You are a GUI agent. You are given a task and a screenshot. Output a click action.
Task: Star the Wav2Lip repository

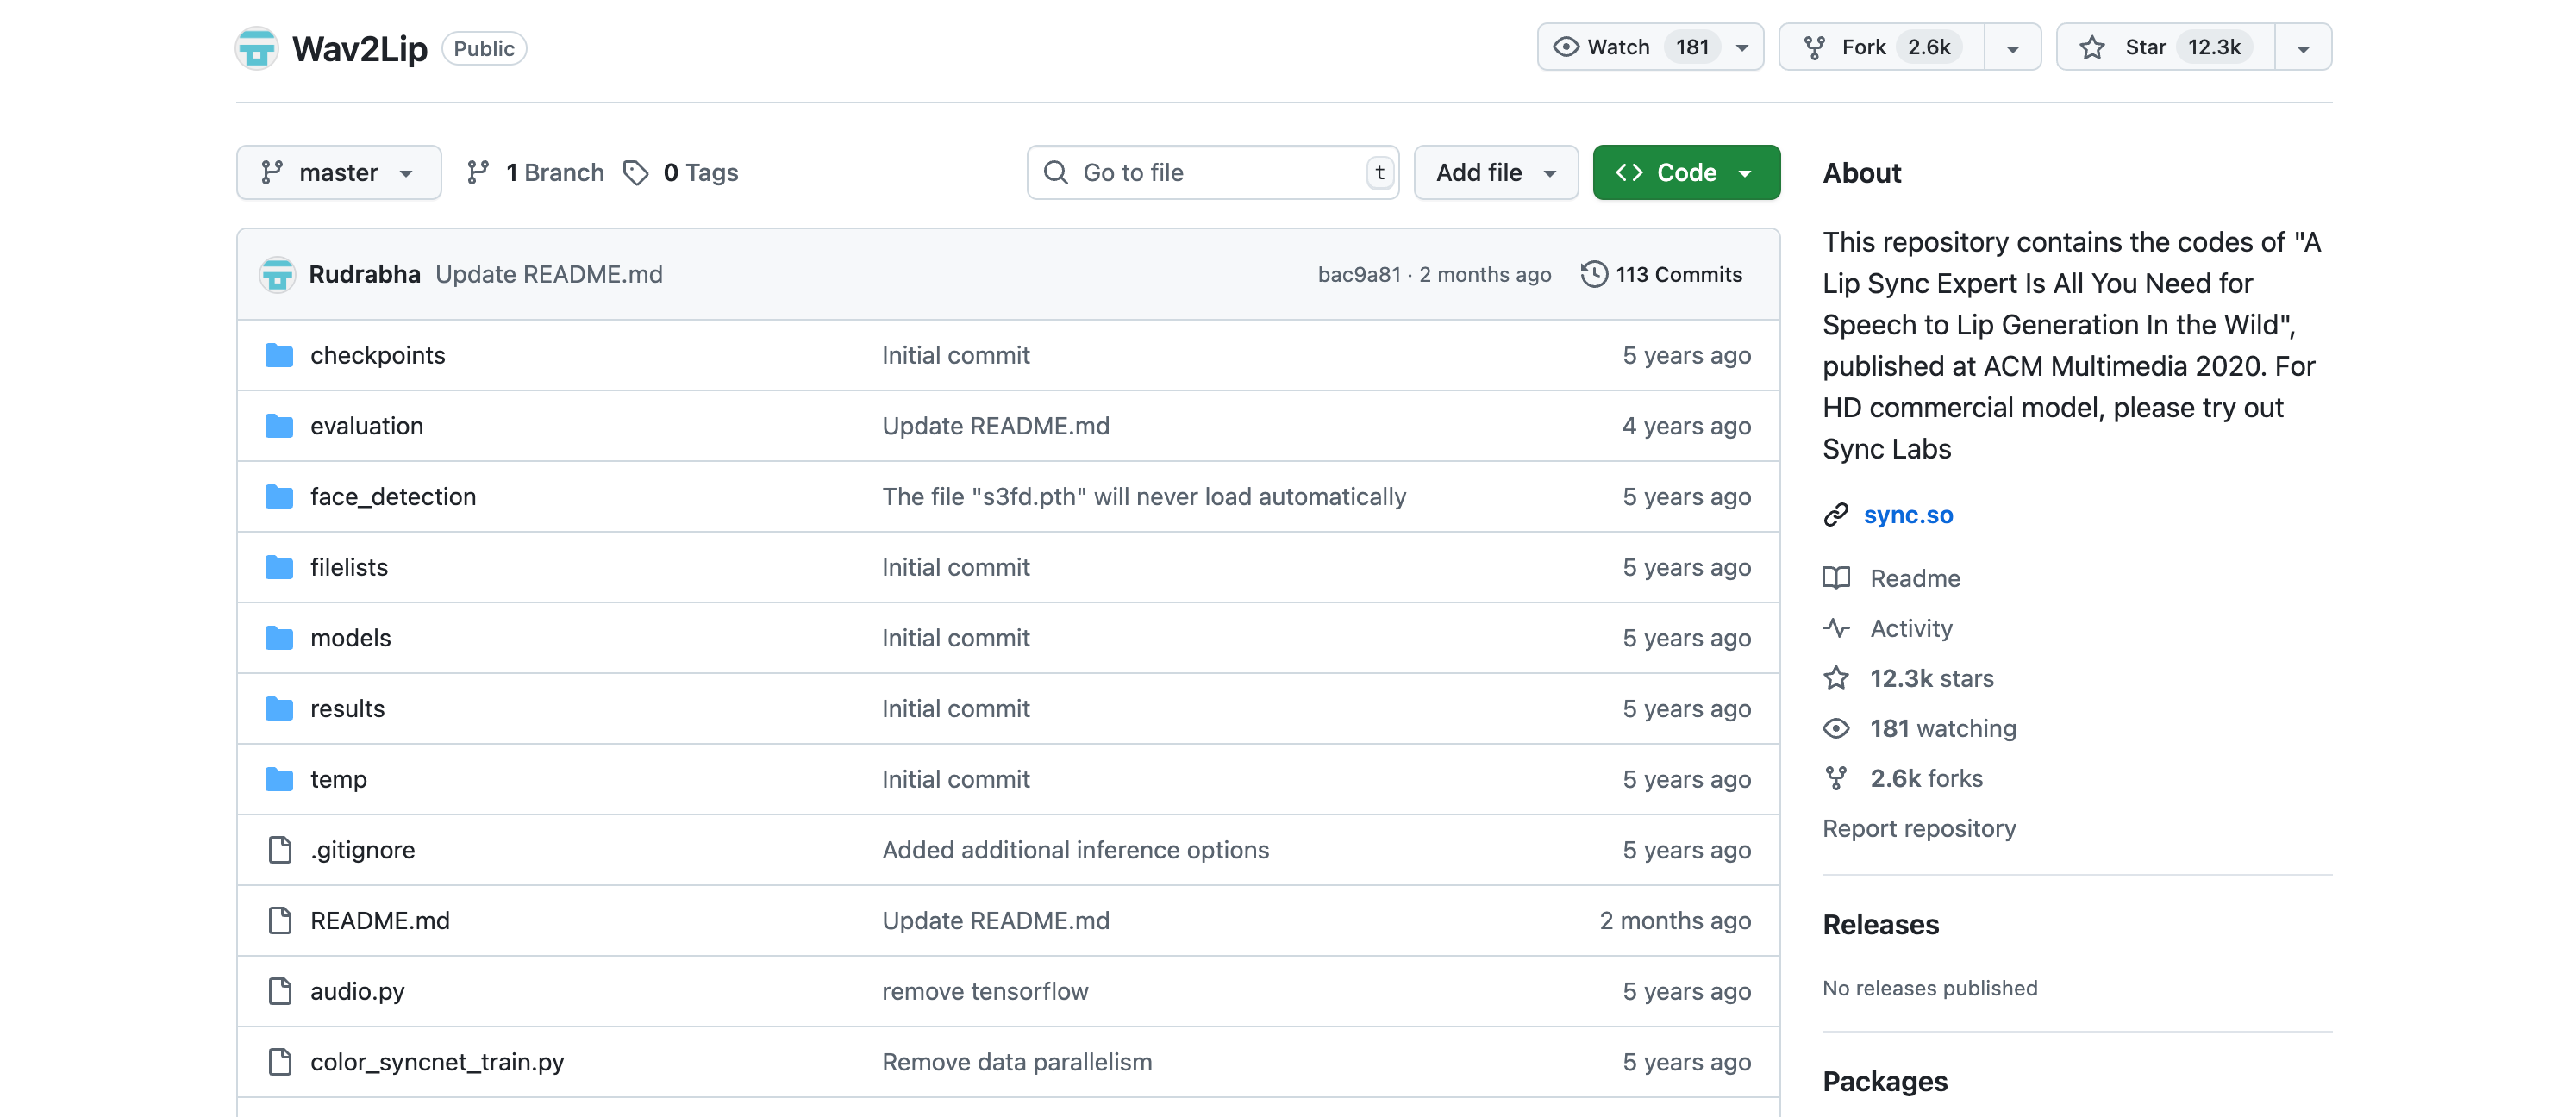[x=2164, y=47]
